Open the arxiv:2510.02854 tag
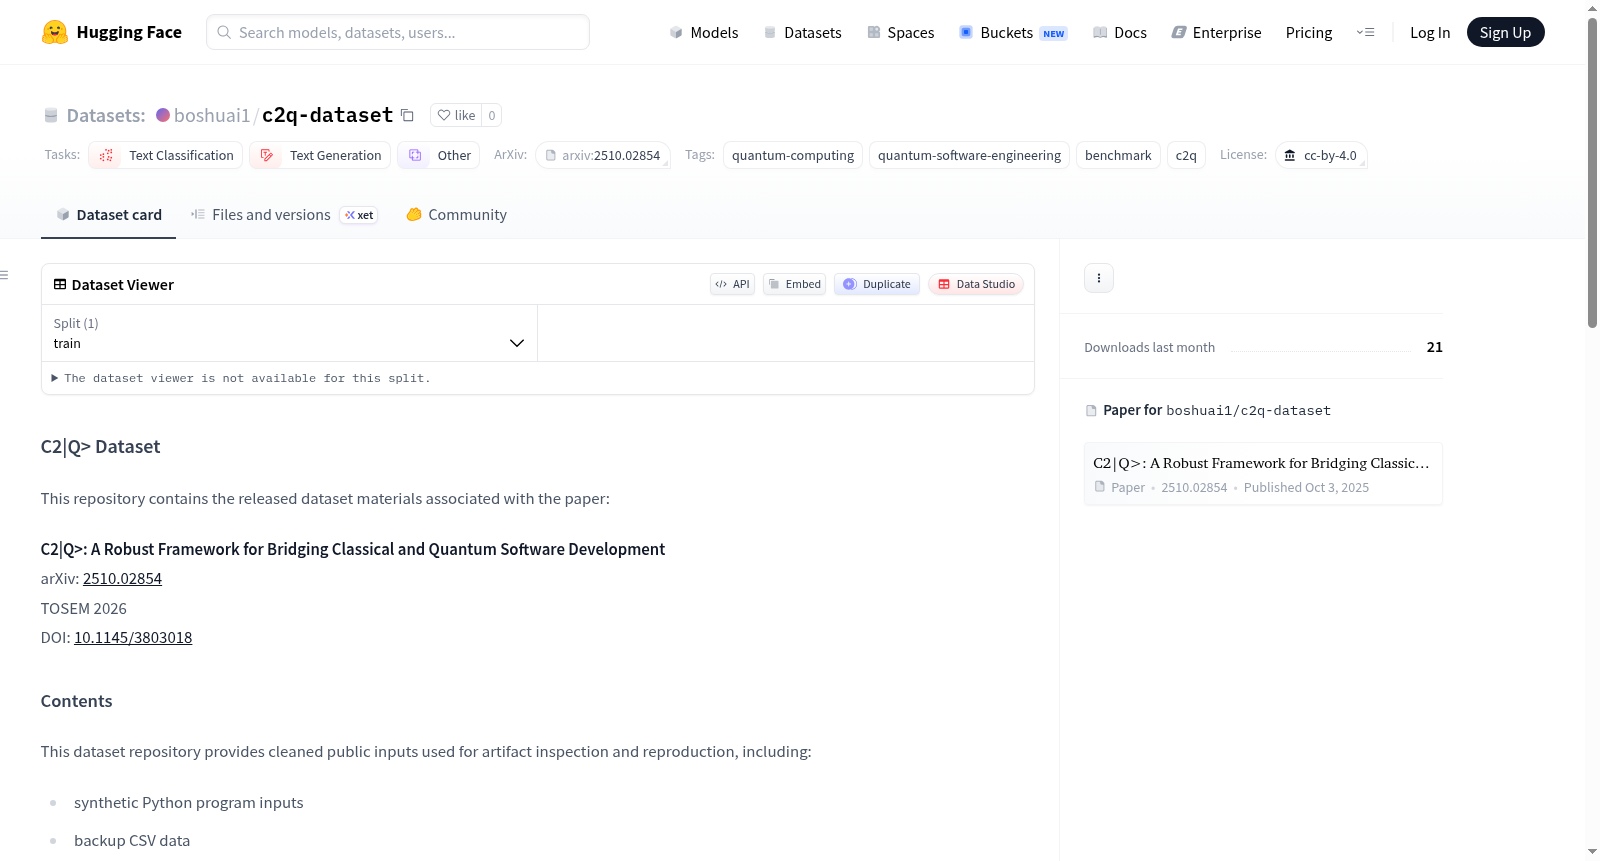 pyautogui.click(x=603, y=155)
